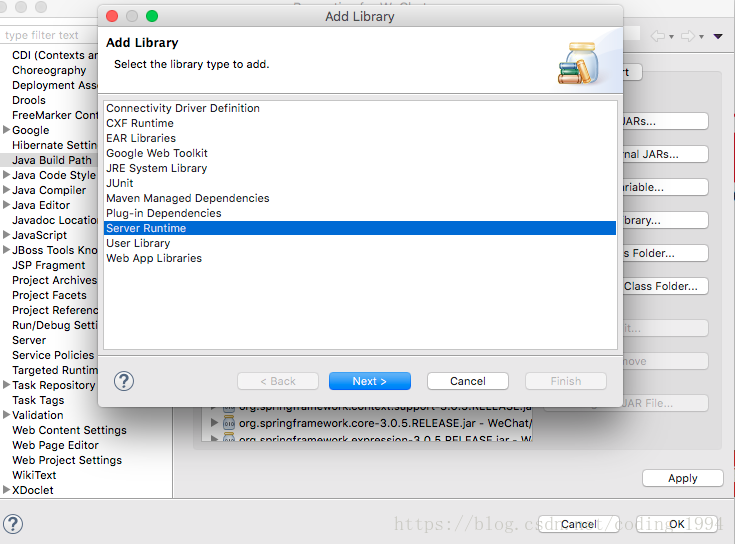Choose EAR Libraries in the list
The height and width of the screenshot is (544, 735).
(x=360, y=138)
